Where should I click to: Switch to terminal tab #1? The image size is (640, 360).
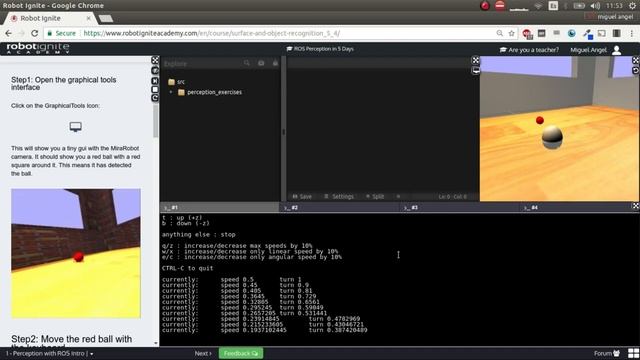(x=220, y=207)
